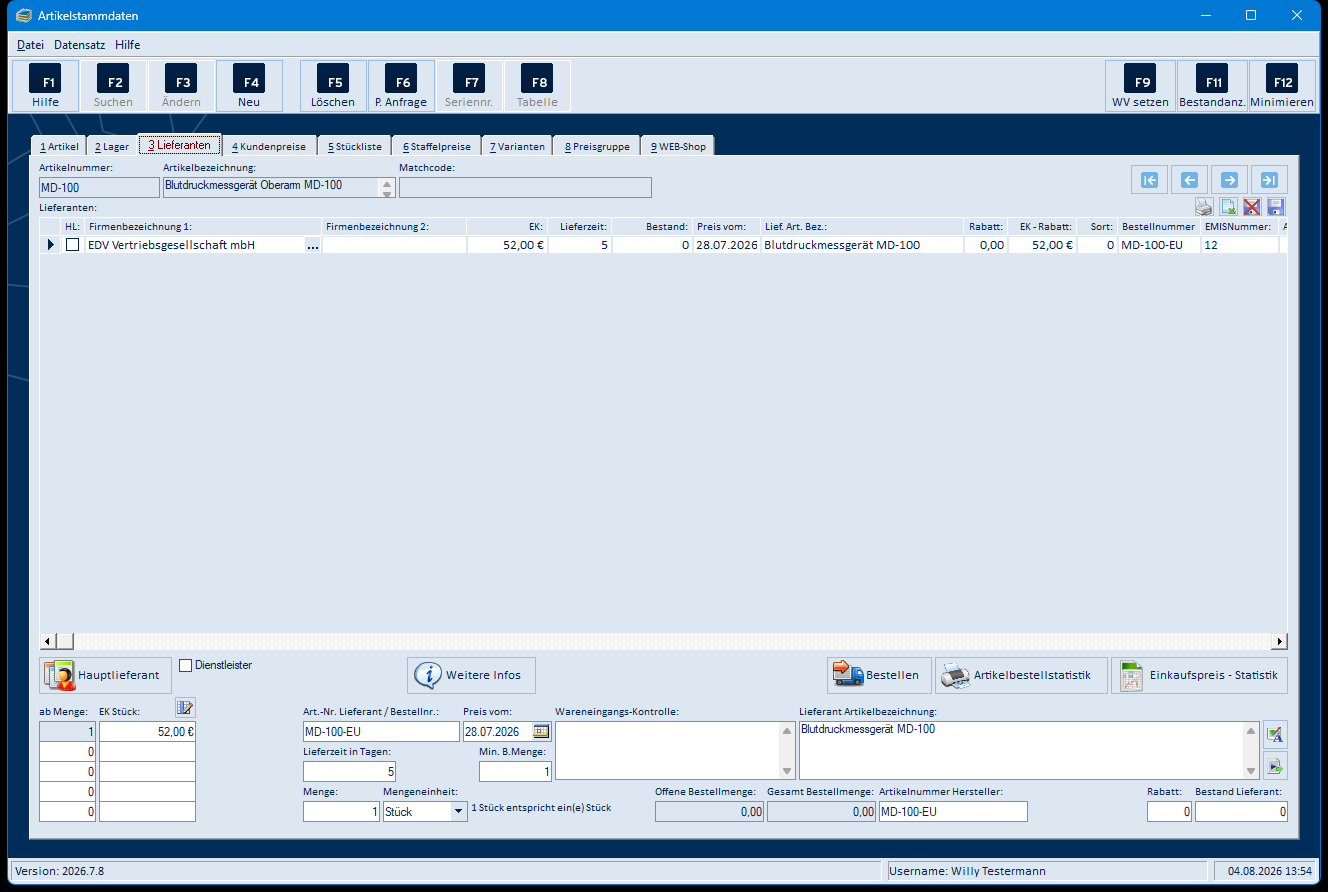Viewport: 1328px width, 892px height.
Task: Open Weitere Infos
Action: point(471,675)
